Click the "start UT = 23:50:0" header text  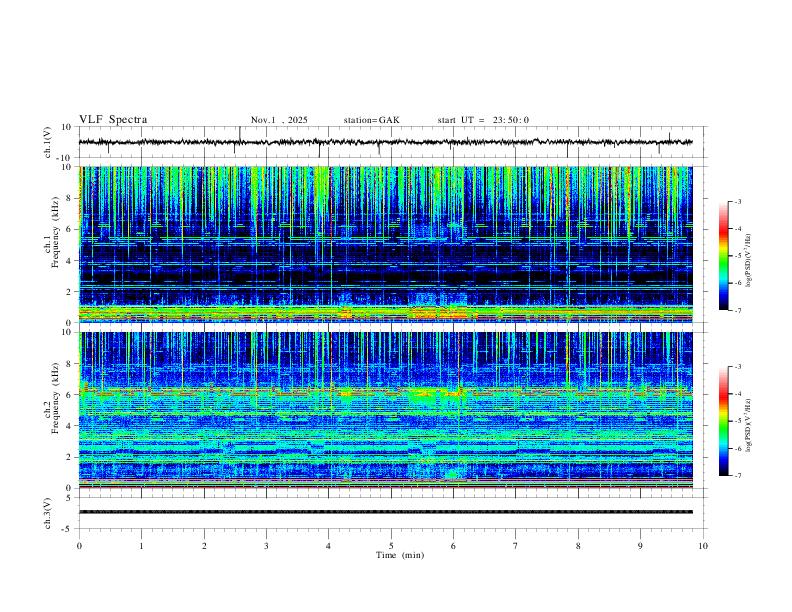(x=483, y=120)
